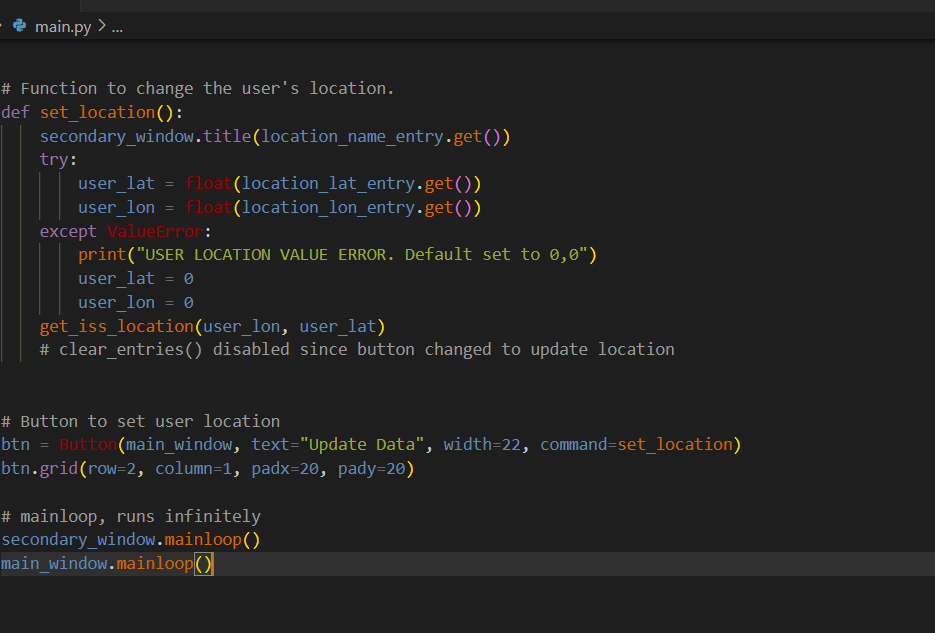Click the 'user_lat = 0' assignment
Screen dimensions: 935x633
(136, 278)
